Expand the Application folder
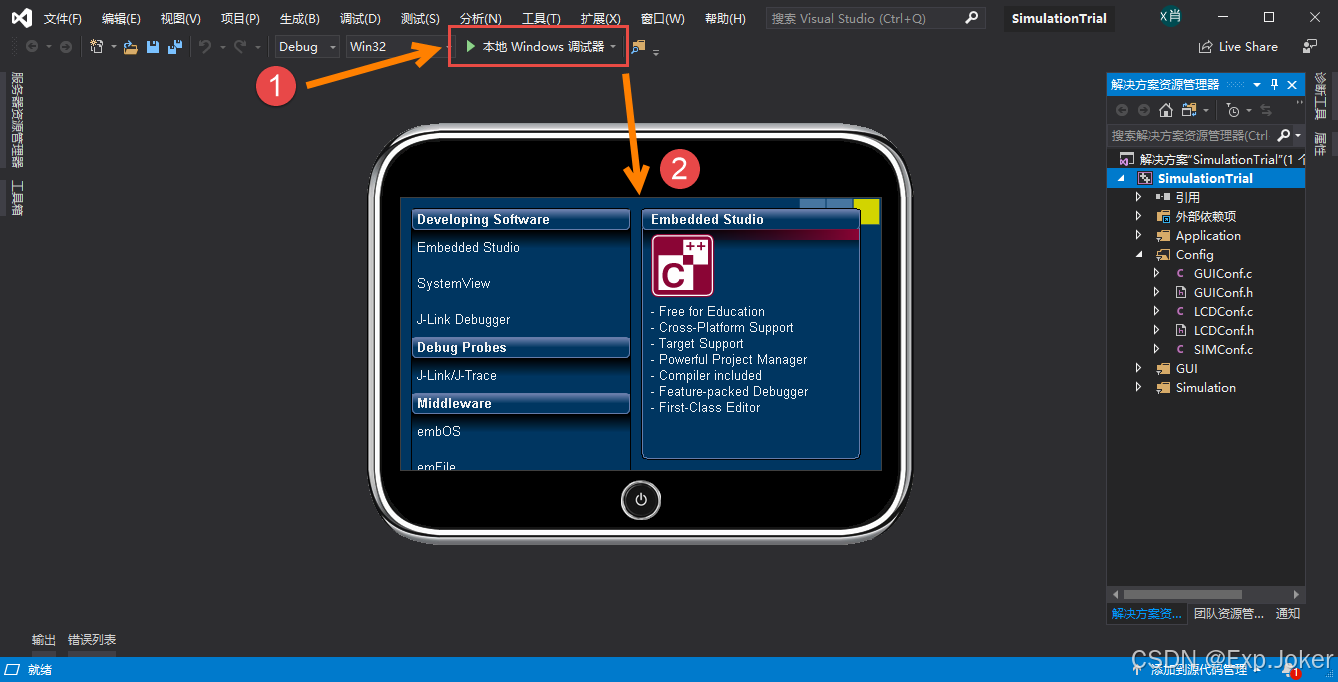This screenshot has height=682, width=1338. 1138,236
